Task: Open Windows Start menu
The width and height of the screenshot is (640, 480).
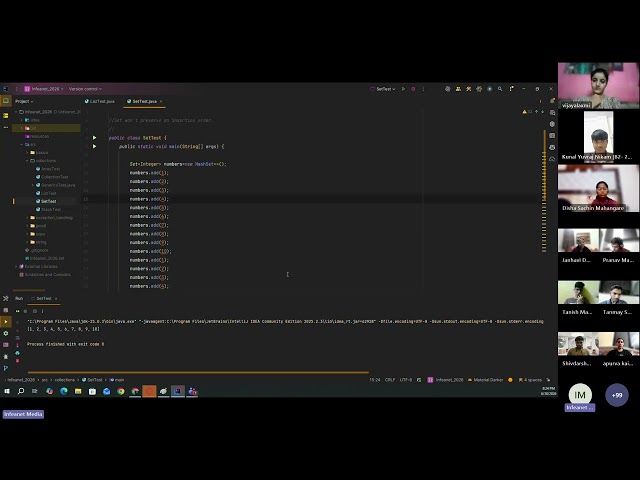Action: (x=7, y=391)
